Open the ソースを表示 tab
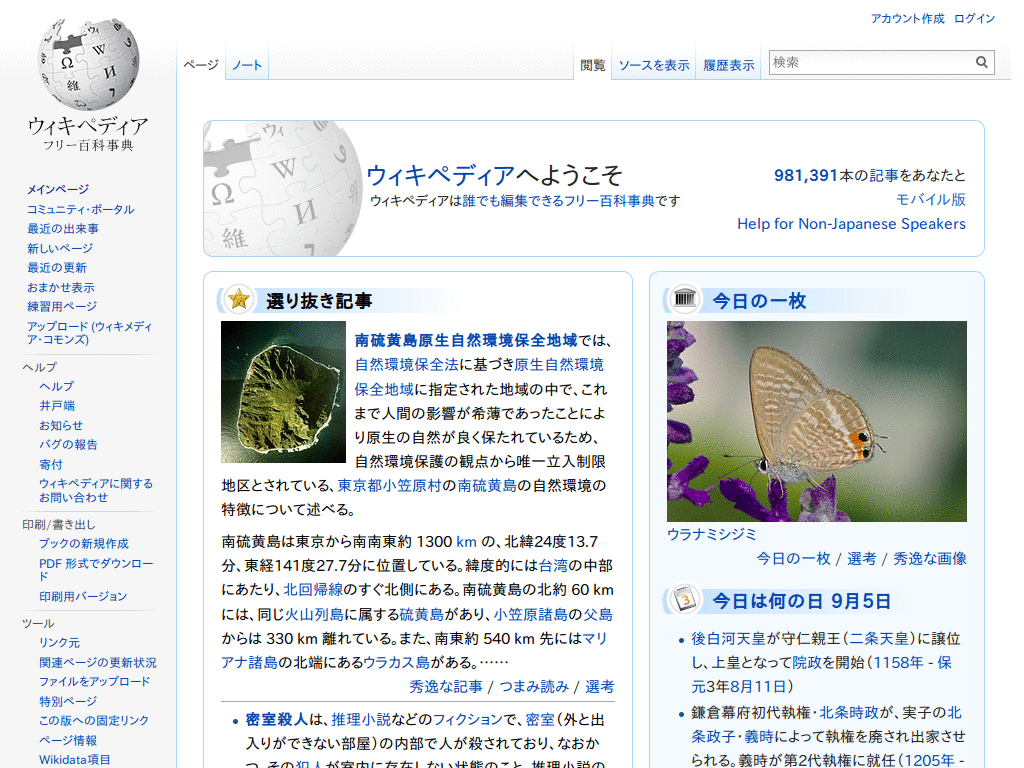 [x=654, y=65]
